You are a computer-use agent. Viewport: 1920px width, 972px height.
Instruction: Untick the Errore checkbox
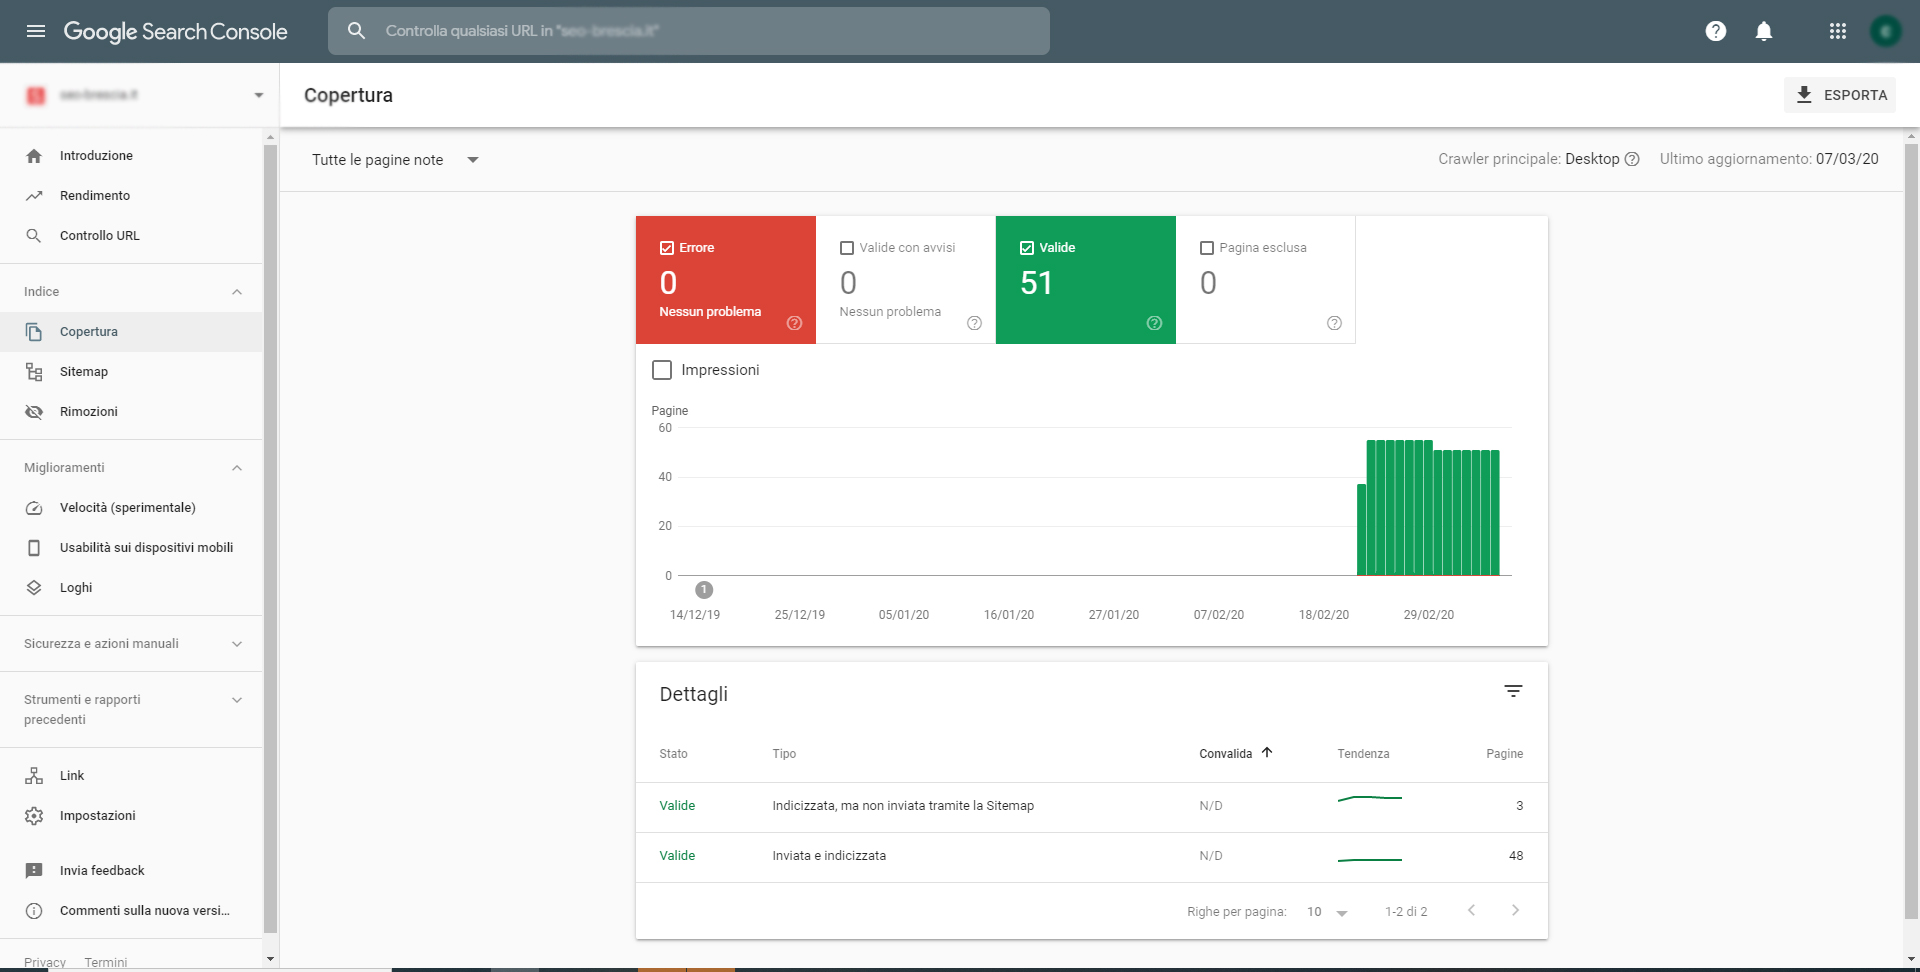(667, 248)
